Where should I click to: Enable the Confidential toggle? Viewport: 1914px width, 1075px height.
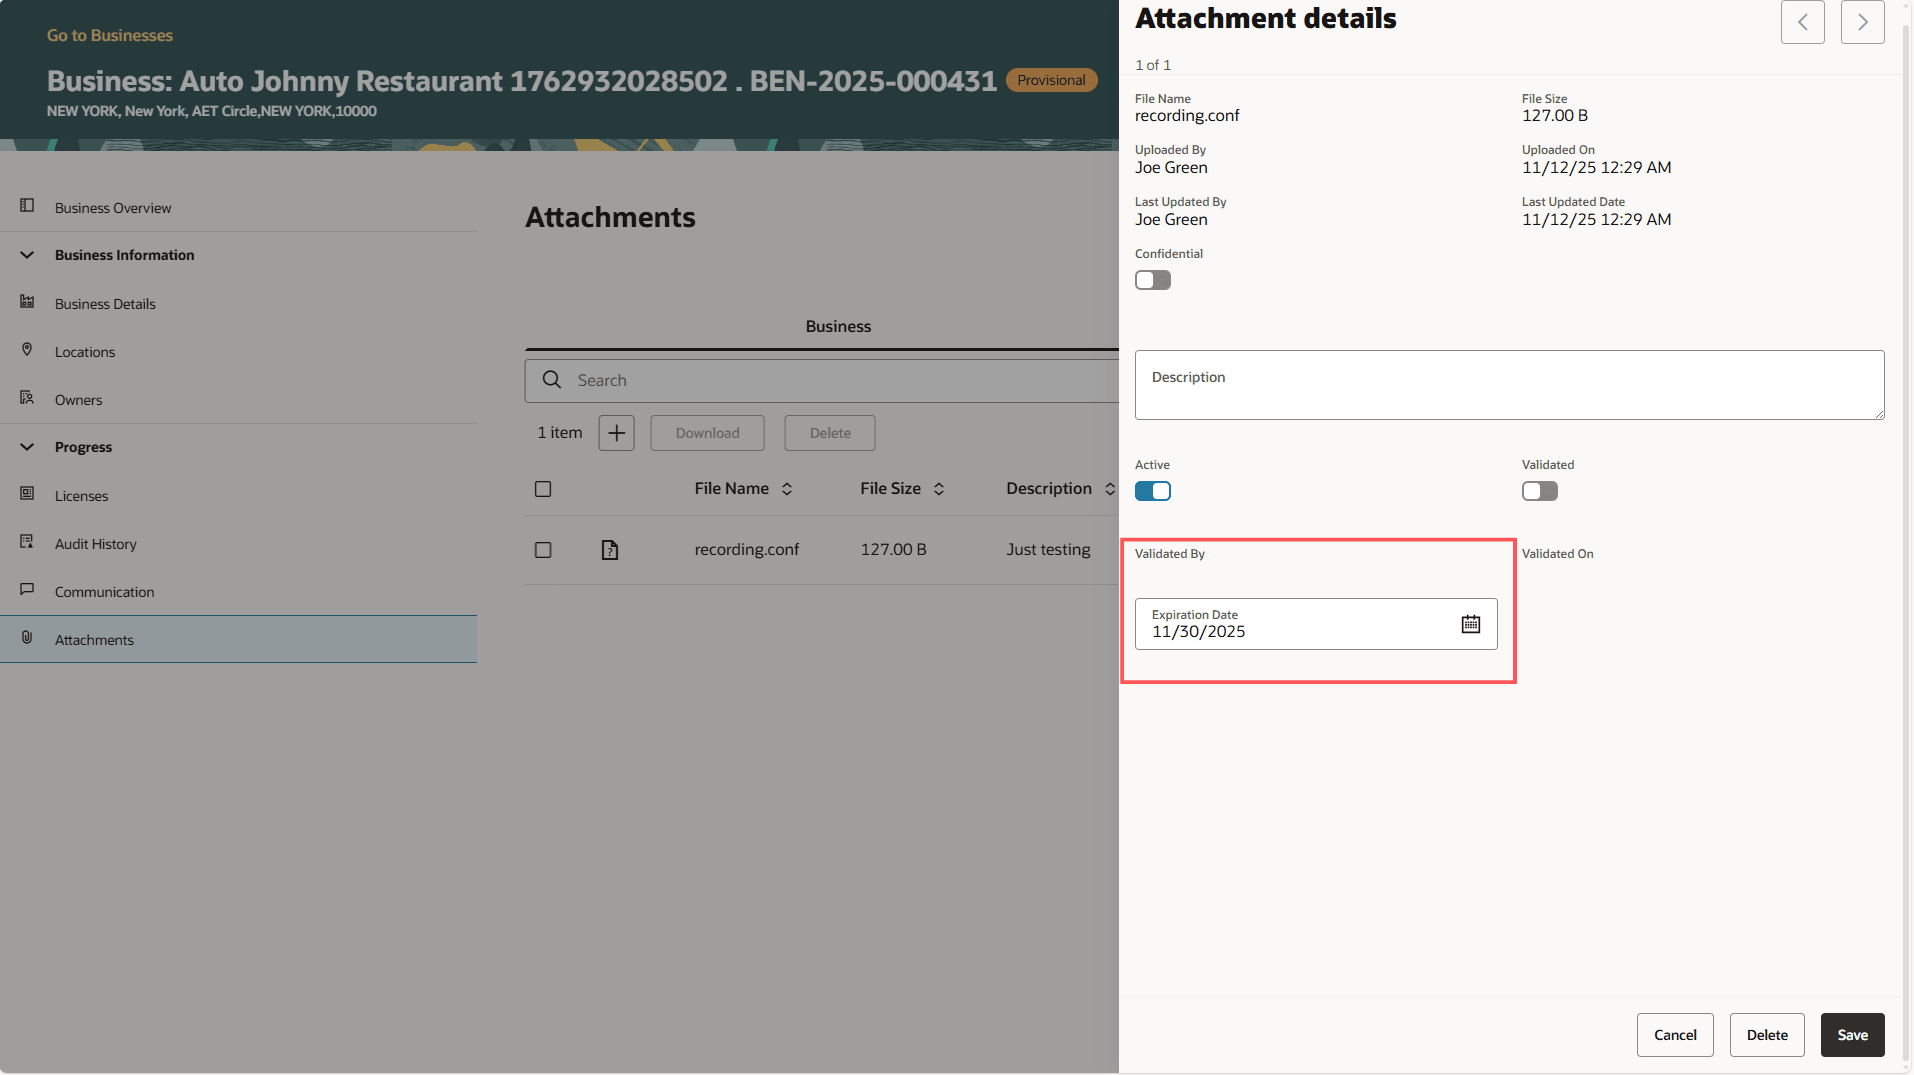pyautogui.click(x=1152, y=280)
